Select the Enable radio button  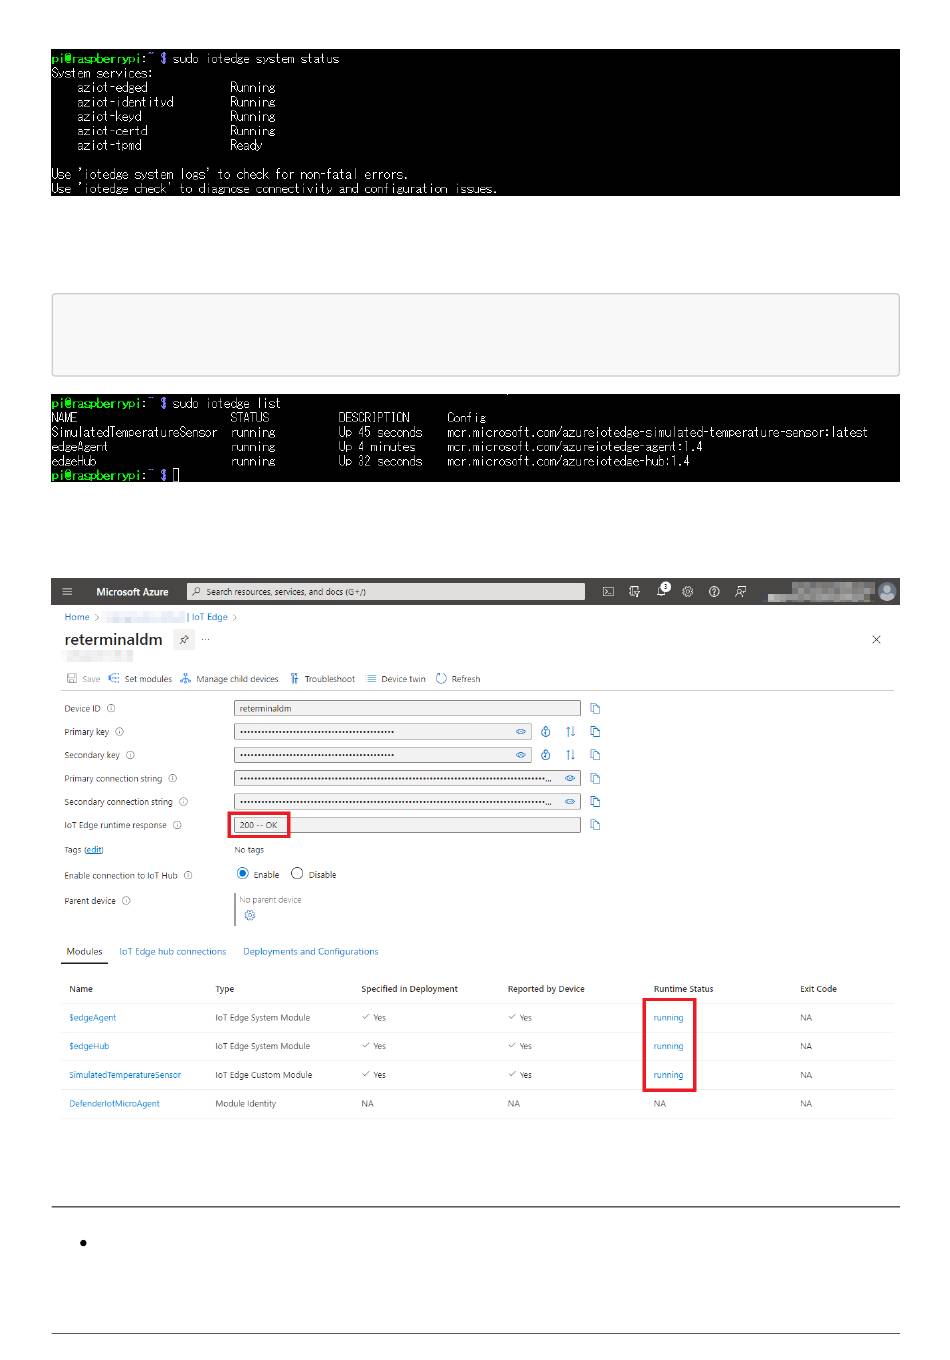click(x=243, y=874)
